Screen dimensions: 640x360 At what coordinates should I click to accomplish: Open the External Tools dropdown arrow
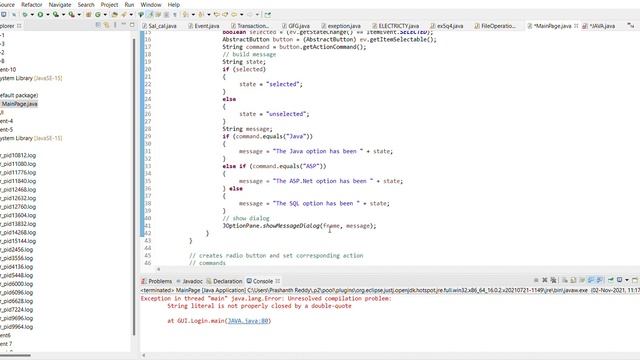click(79, 15)
